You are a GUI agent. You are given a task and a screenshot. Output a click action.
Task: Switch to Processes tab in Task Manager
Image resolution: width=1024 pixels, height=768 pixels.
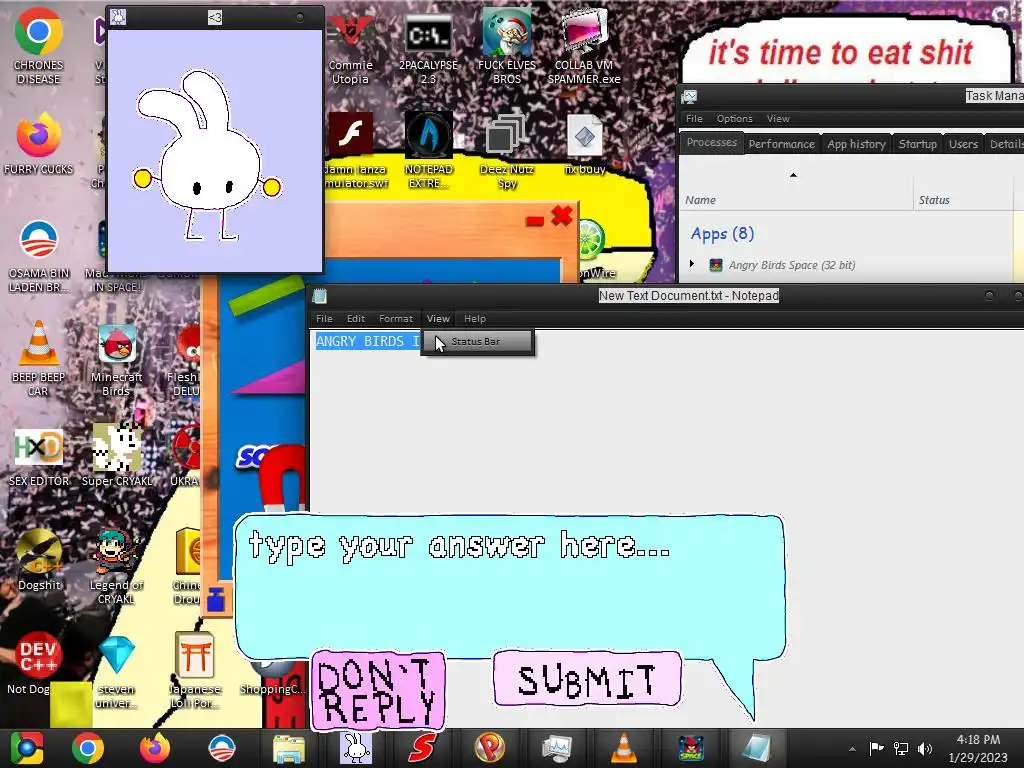(x=711, y=143)
